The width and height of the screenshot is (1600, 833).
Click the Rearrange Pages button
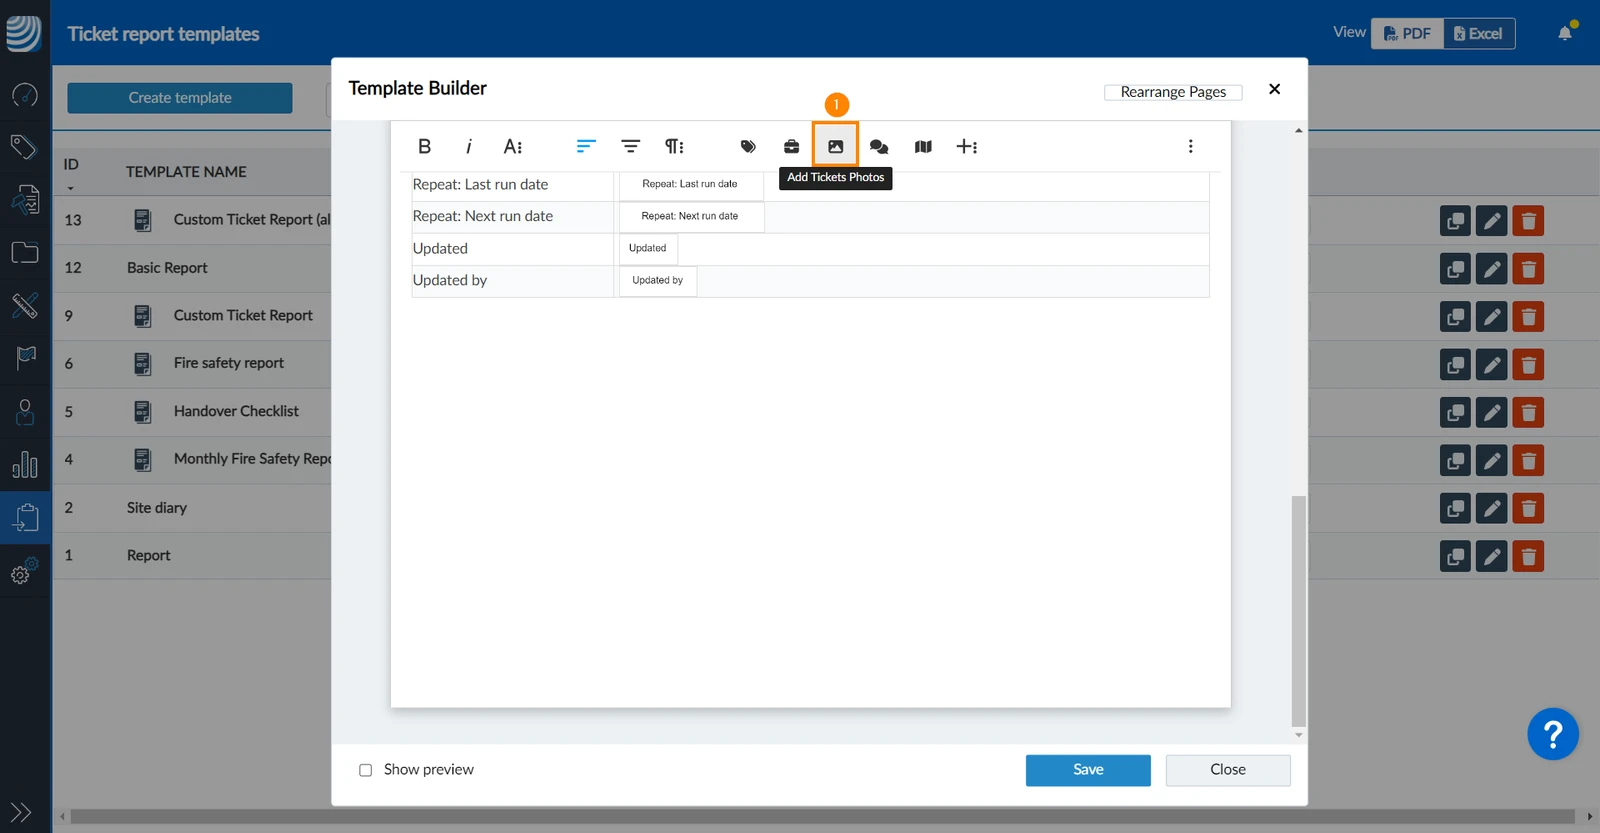(1173, 92)
